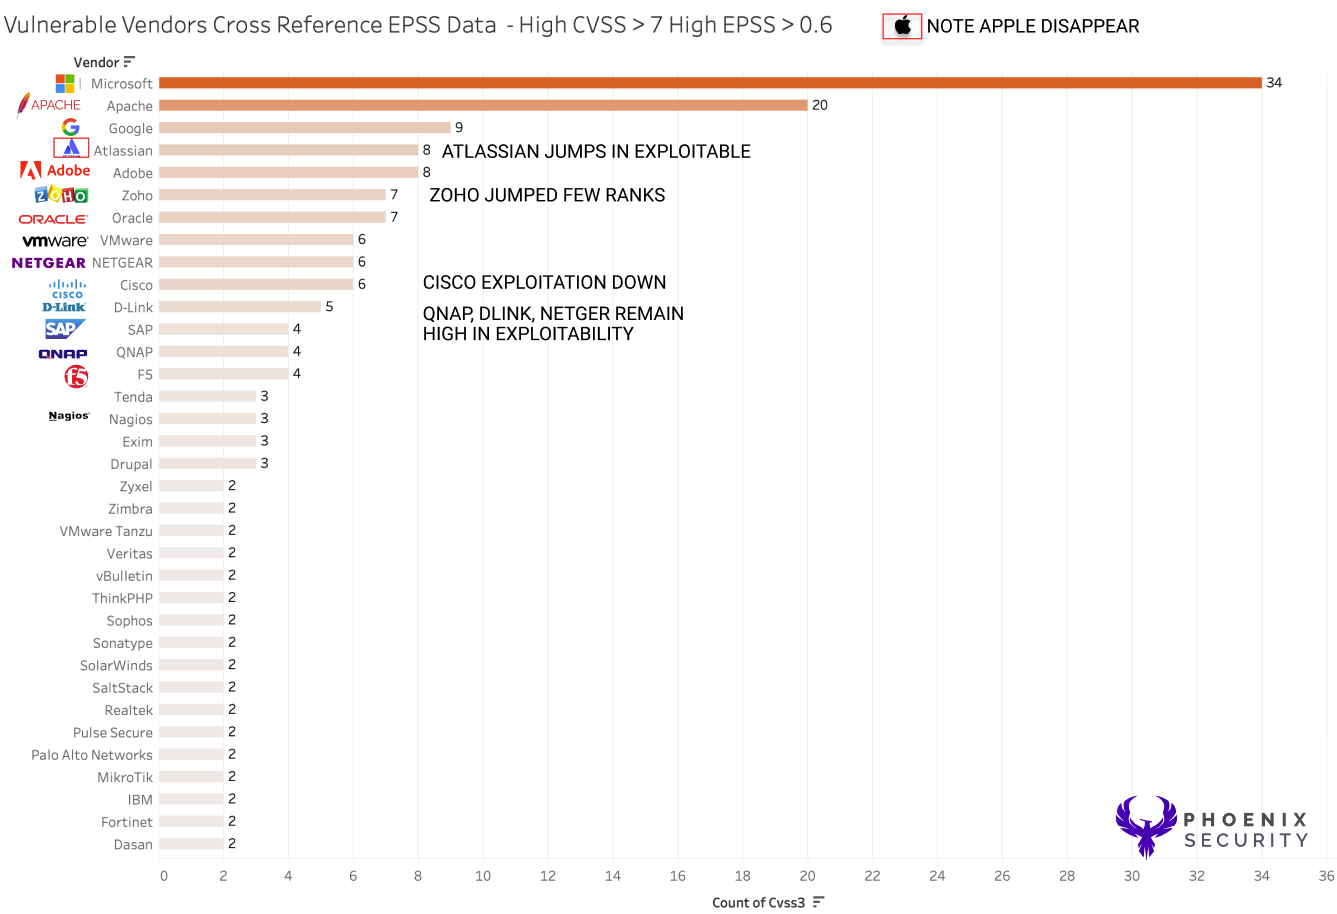Click the ThinkPHP vendor label
Viewport: 1337px width, 914px height.
point(122,598)
